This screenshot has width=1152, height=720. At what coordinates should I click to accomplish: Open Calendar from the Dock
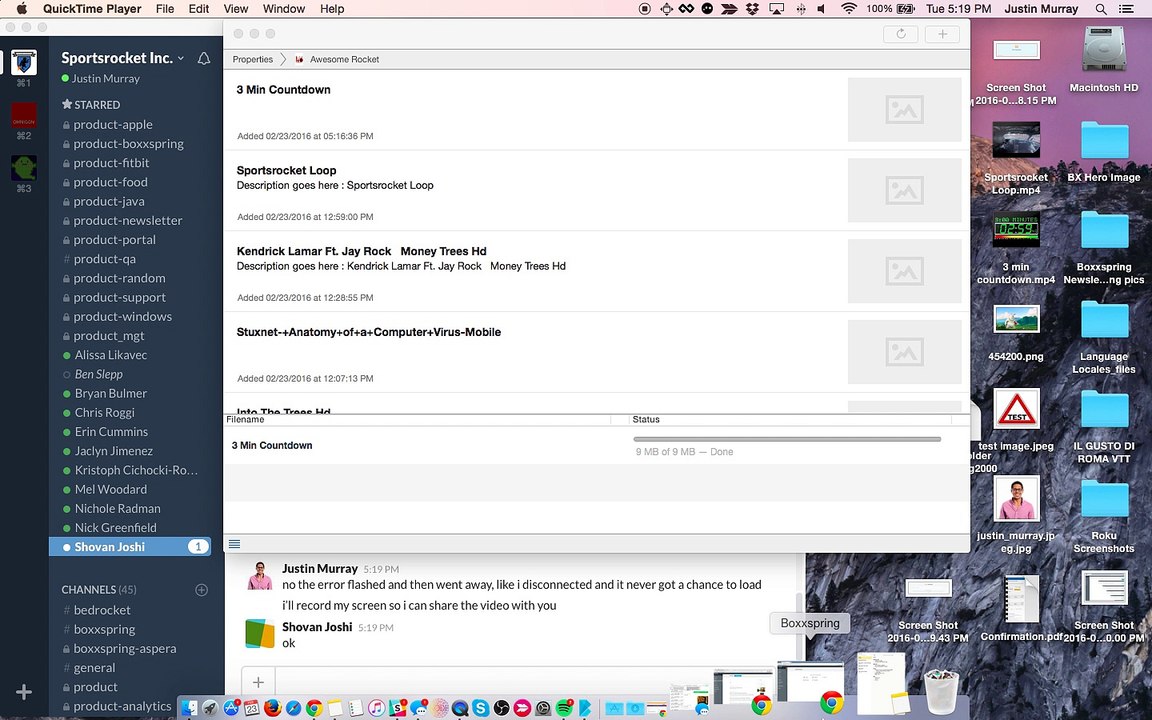click(251, 708)
